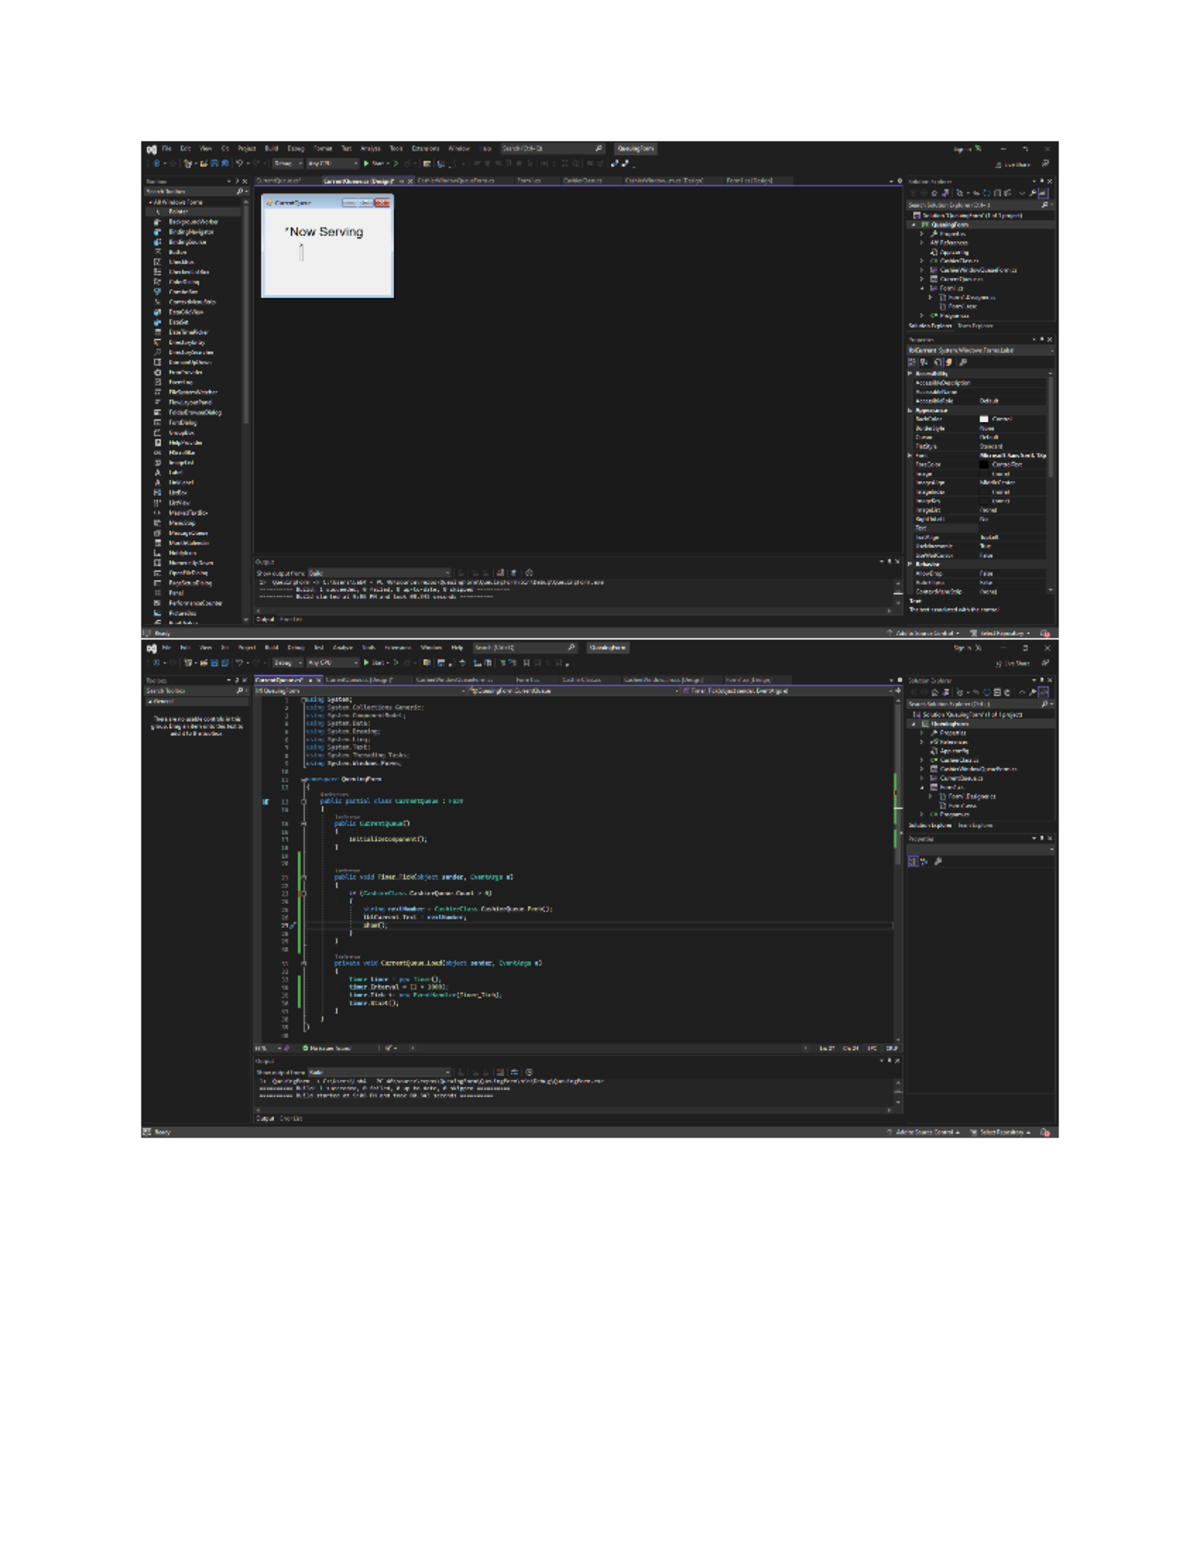Click search magnifier in upper Toolbox search
The image size is (1200, 1553).
239,191
